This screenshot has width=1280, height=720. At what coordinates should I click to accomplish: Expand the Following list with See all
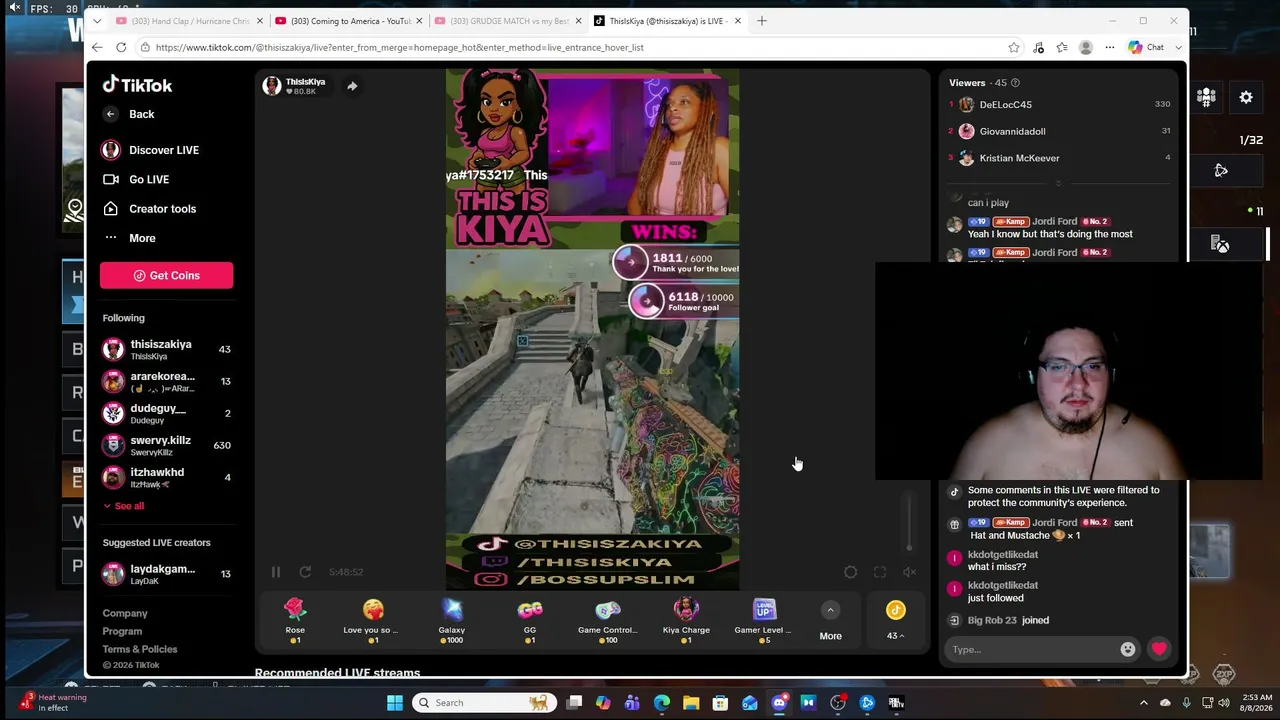(124, 506)
